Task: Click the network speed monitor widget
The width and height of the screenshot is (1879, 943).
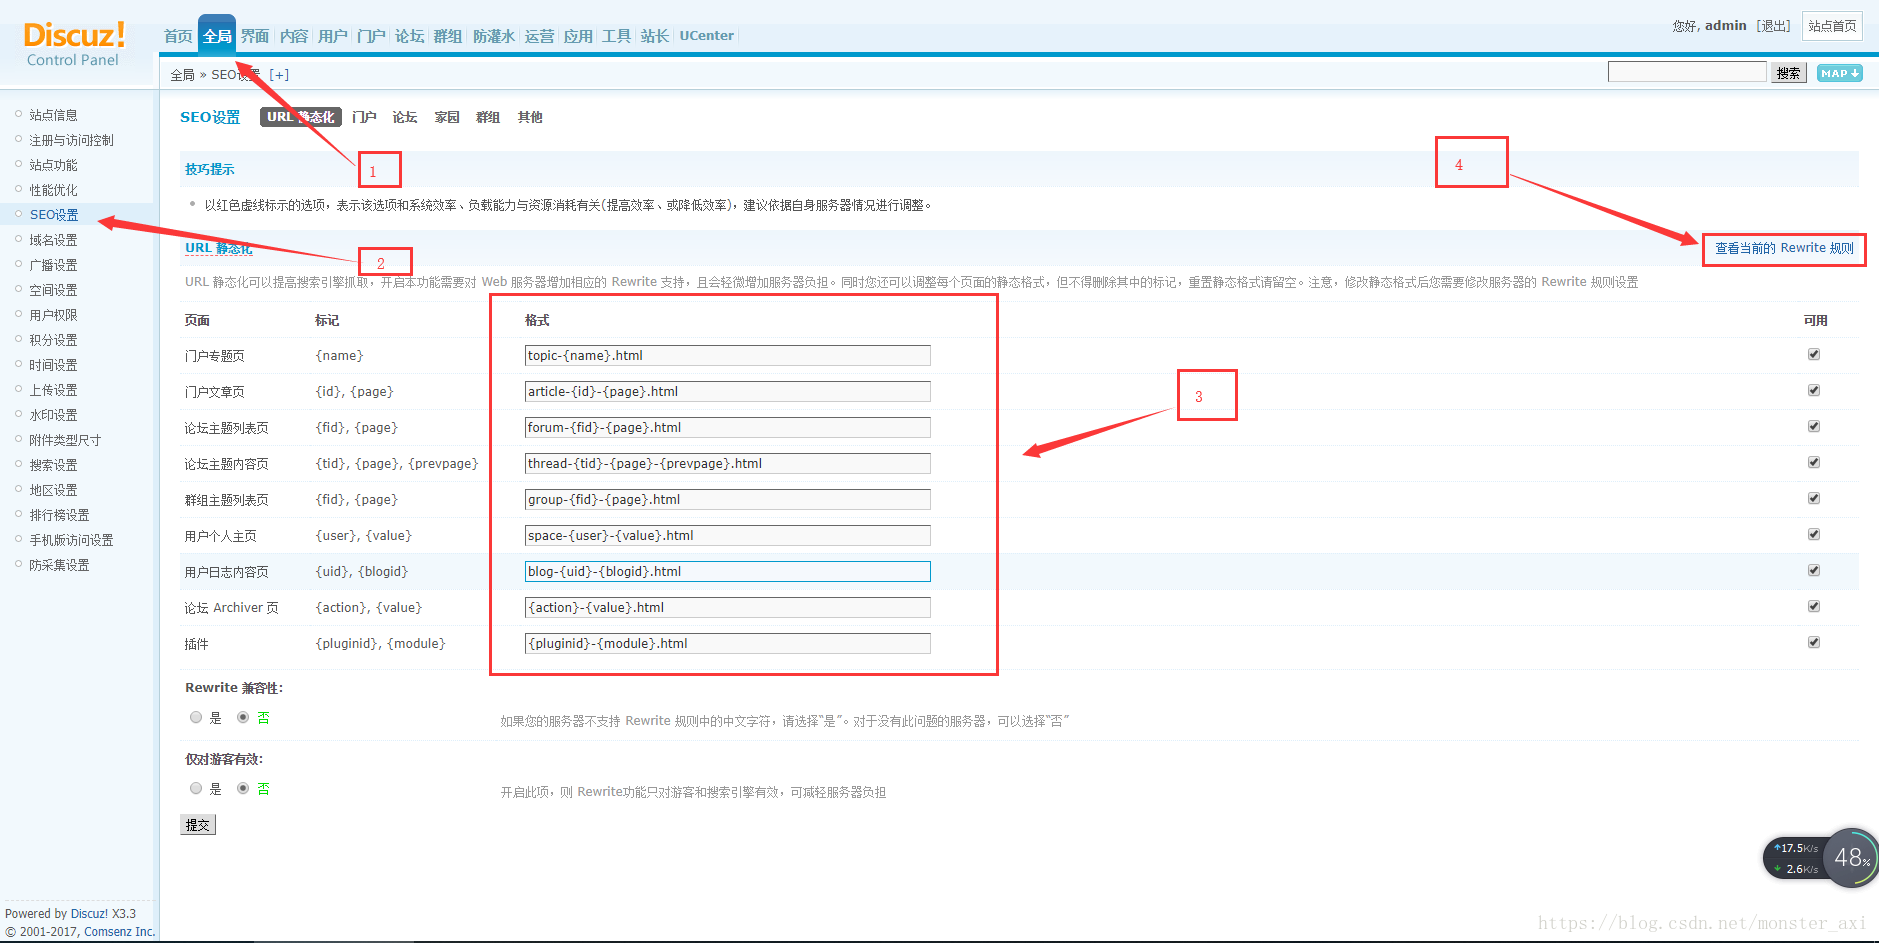Action: click(x=1820, y=858)
